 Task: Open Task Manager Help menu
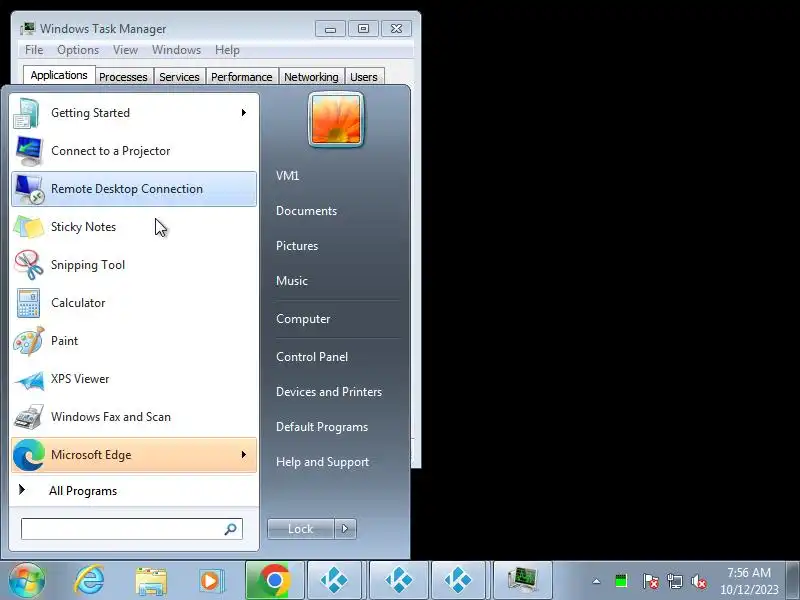(x=227, y=50)
